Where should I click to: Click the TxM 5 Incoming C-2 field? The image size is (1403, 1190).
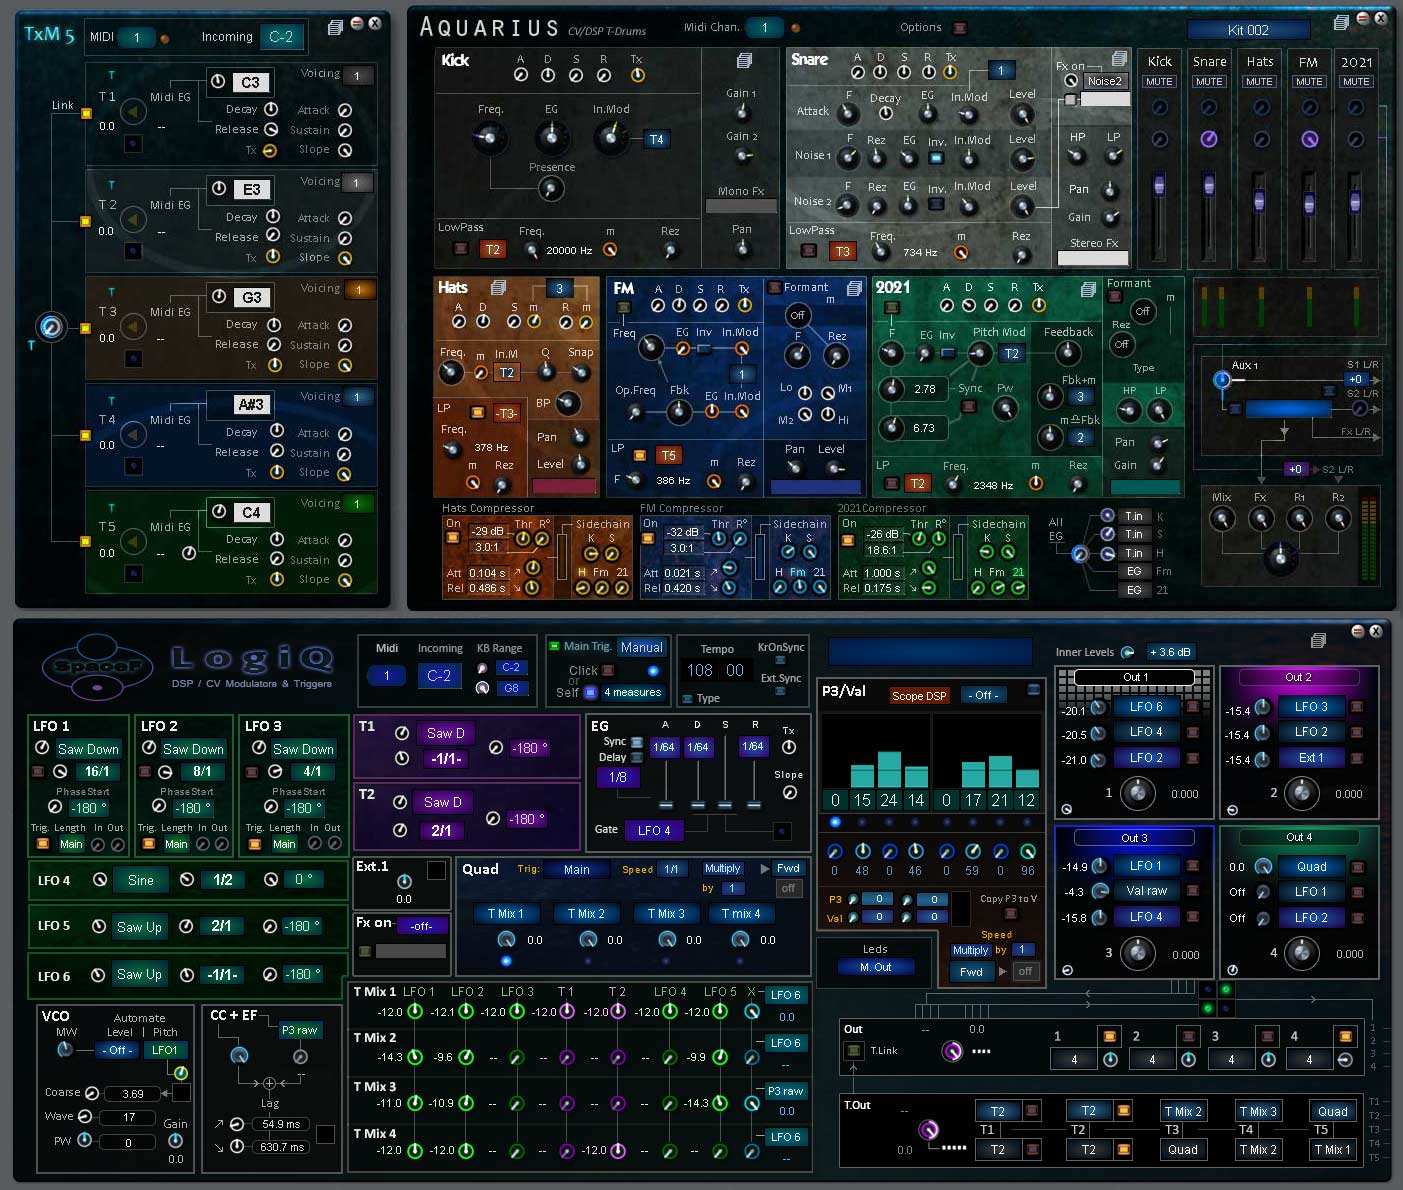coord(282,37)
